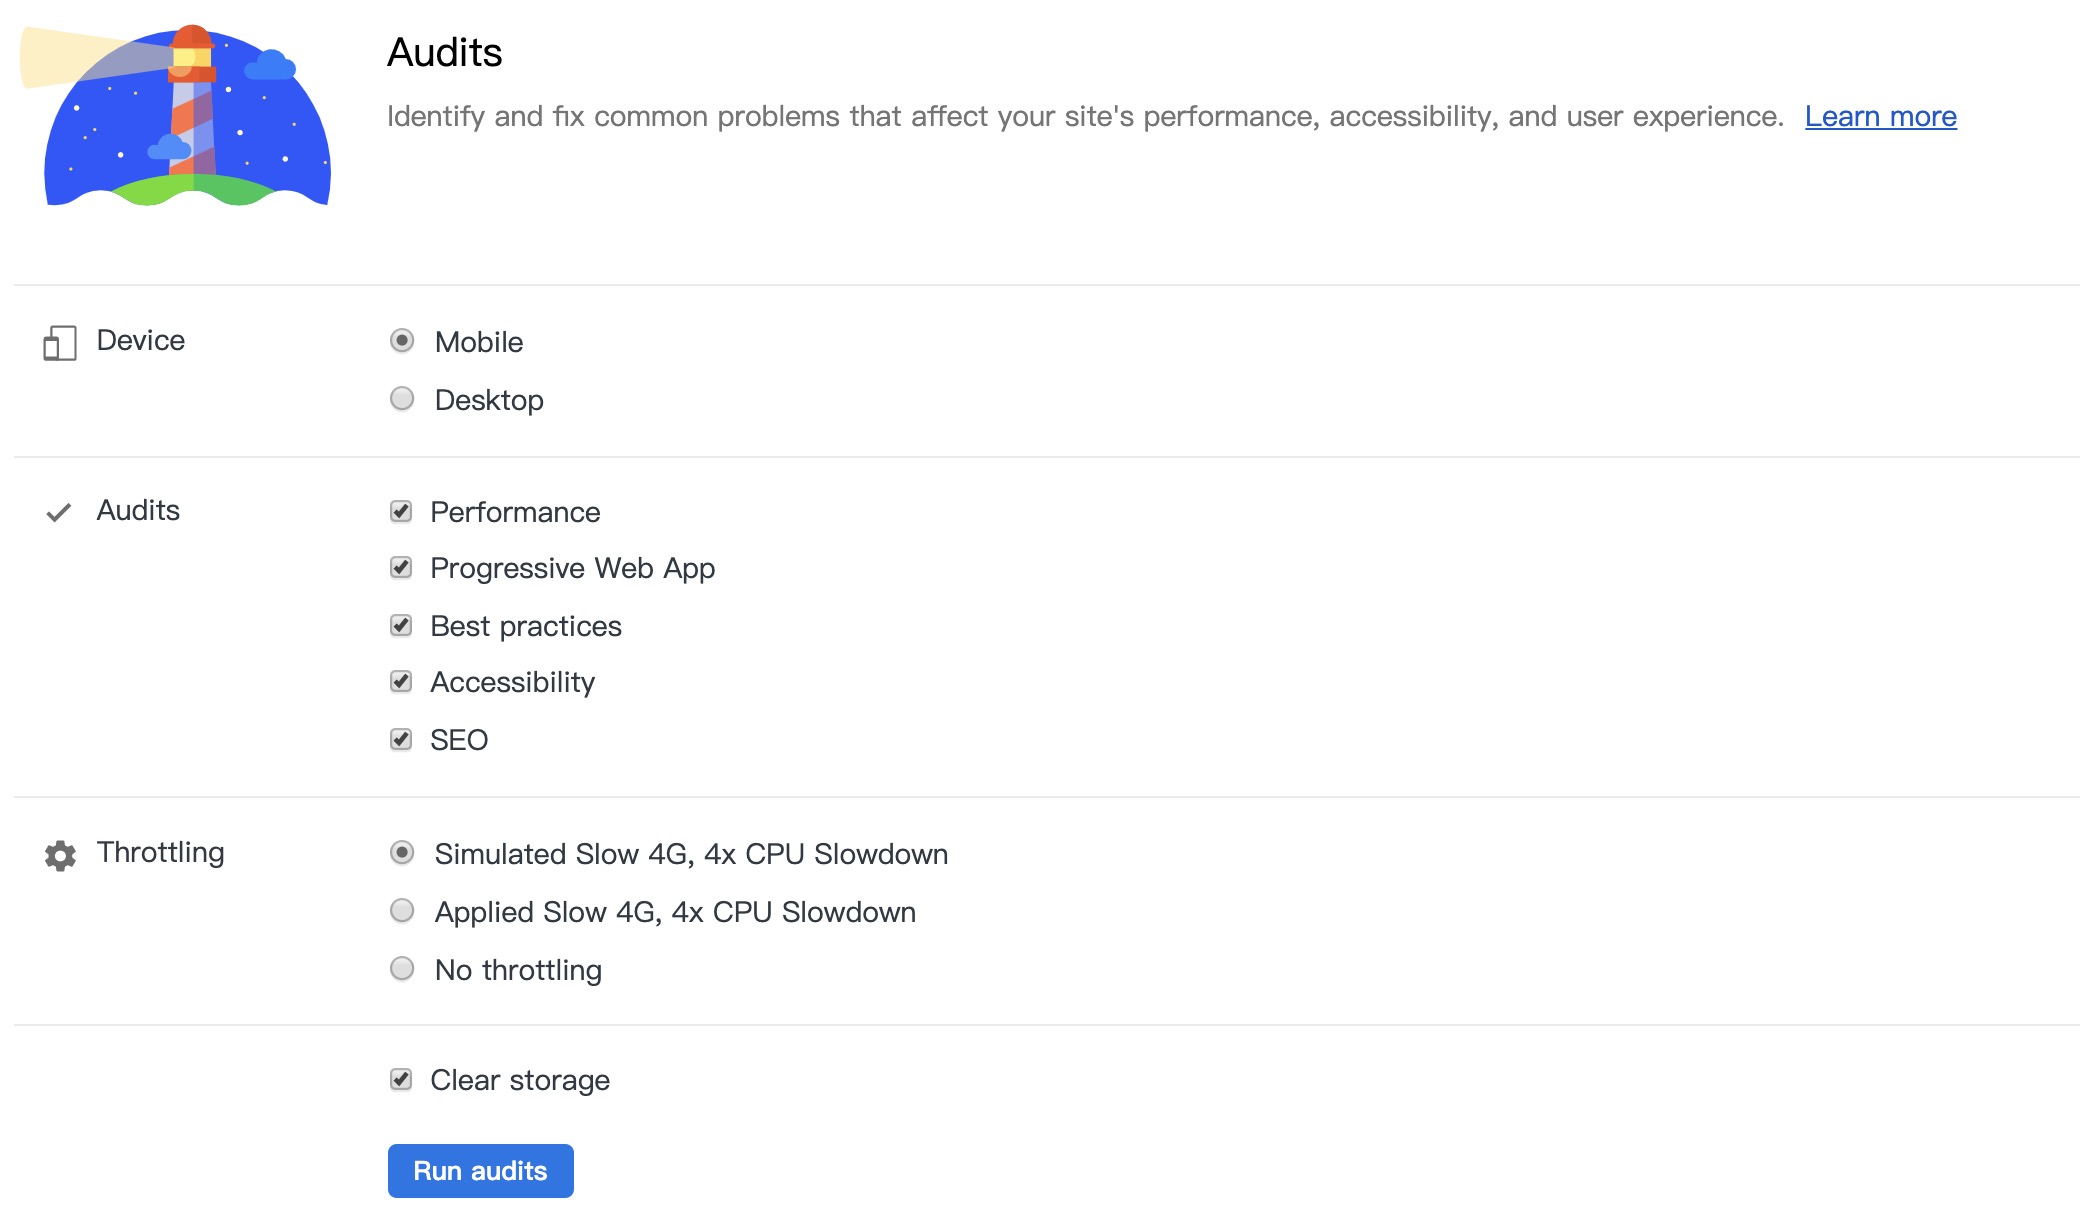Disable the Progressive Web App audit
Image resolution: width=2080 pixels, height=1218 pixels.
point(402,568)
